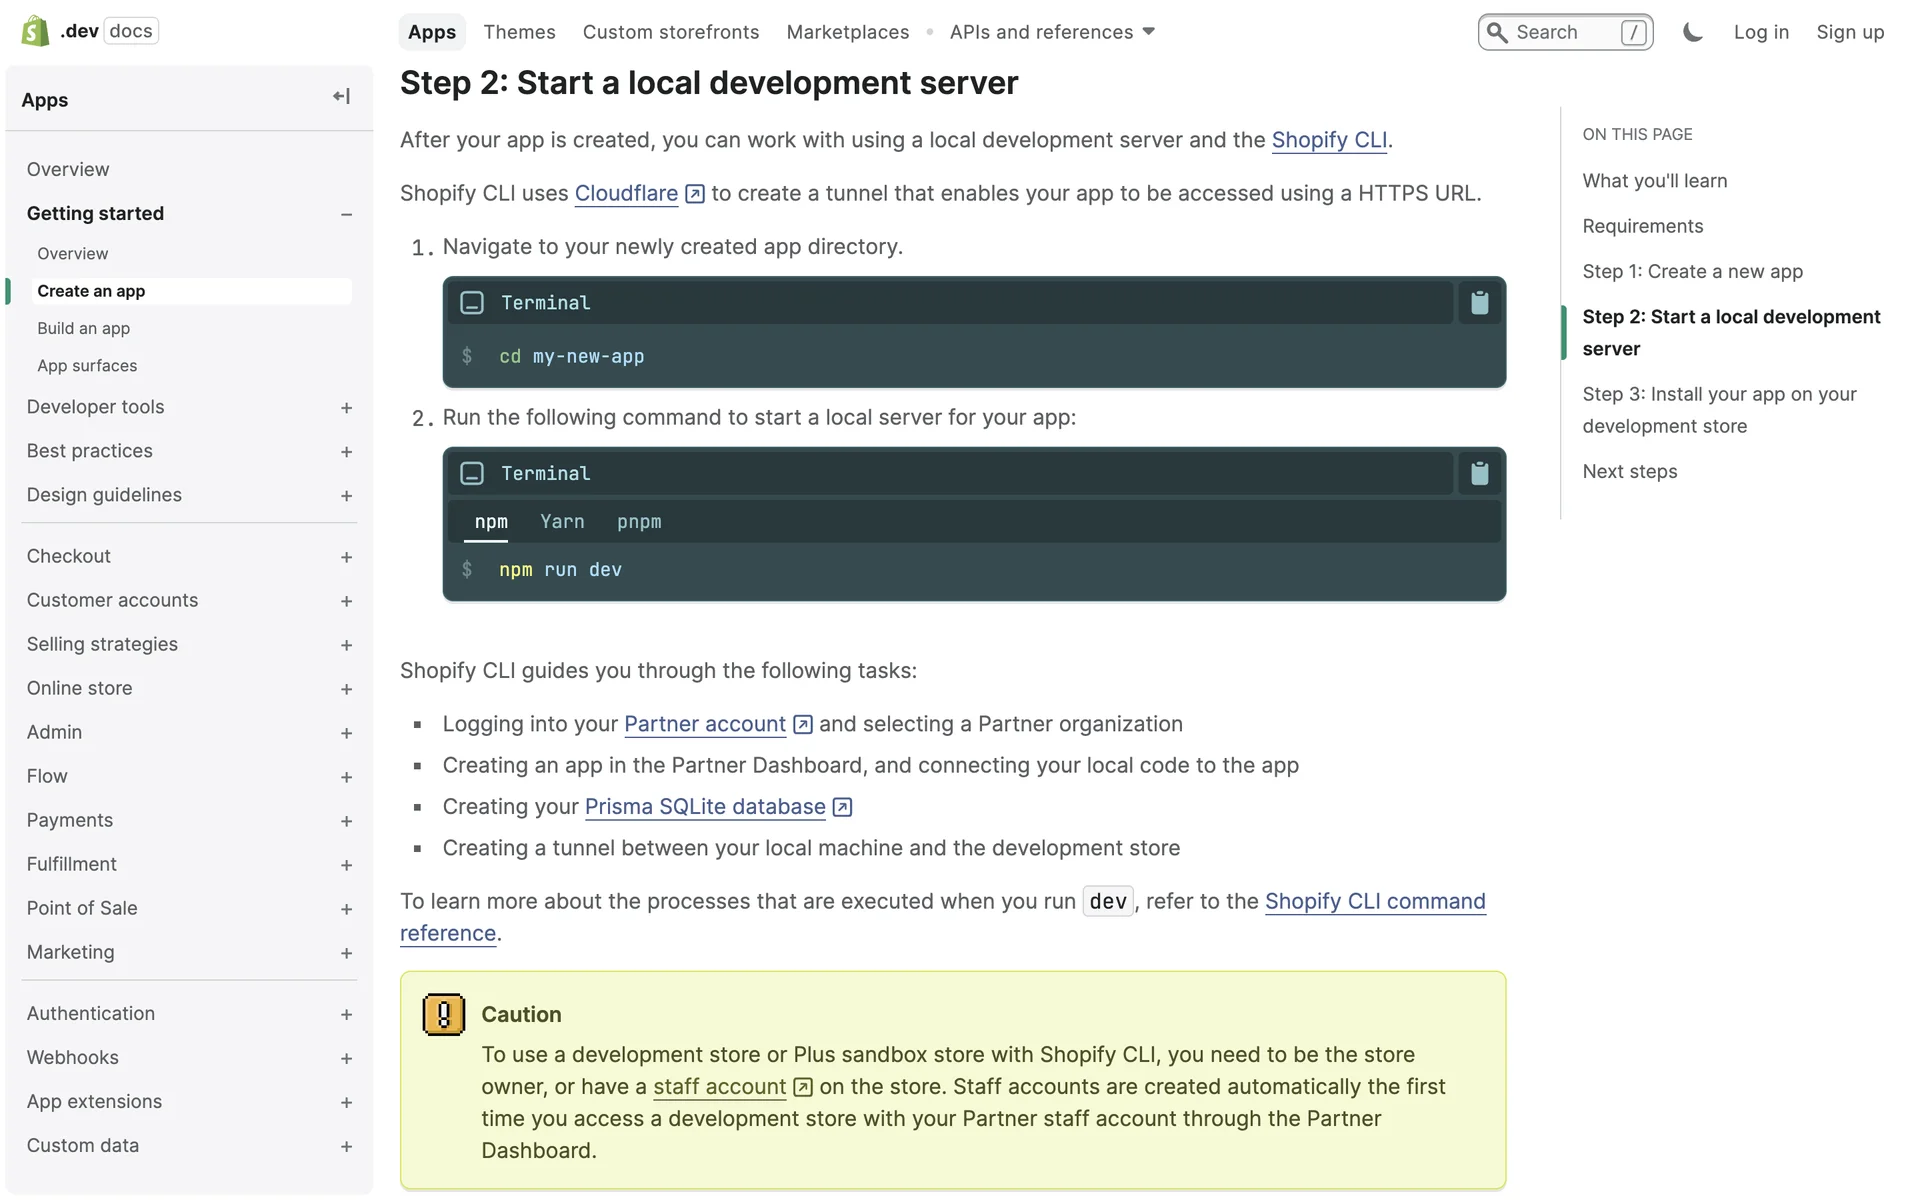The height and width of the screenshot is (1200, 1920).
Task: Copy the cd my-new-app command
Action: coord(1479,303)
